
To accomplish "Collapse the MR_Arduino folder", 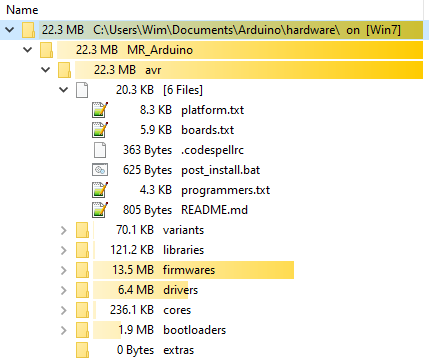I will pyautogui.click(x=28, y=50).
